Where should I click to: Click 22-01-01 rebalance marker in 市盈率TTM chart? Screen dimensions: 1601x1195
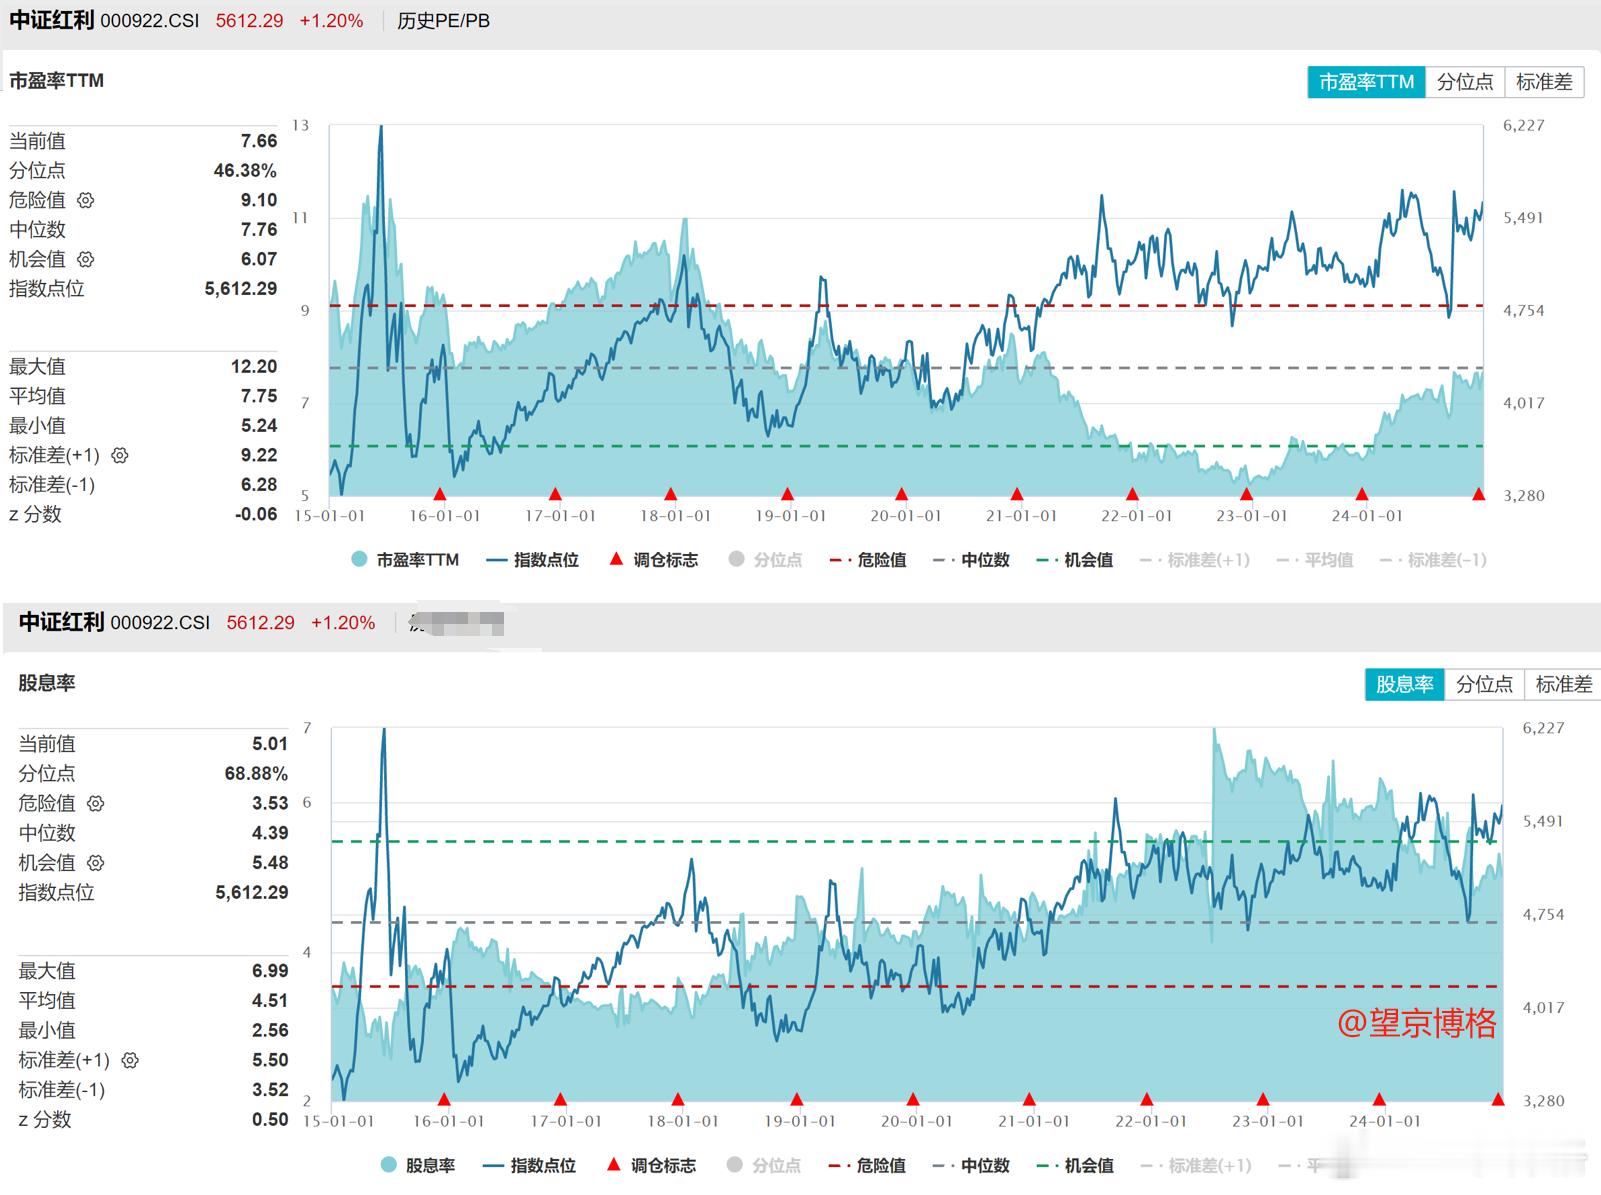pyautogui.click(x=1132, y=494)
